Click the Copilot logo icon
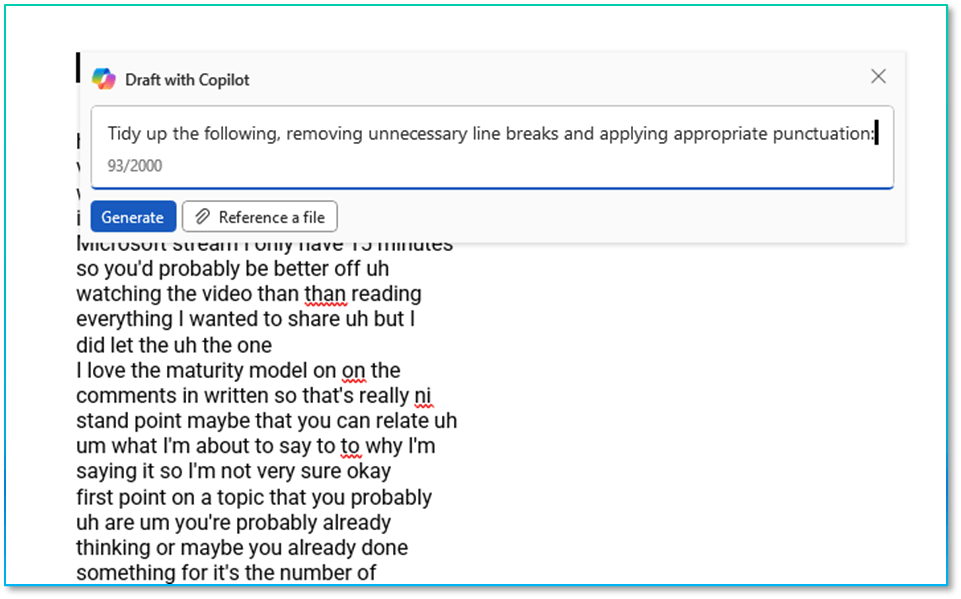The image size is (961, 599). click(x=104, y=79)
